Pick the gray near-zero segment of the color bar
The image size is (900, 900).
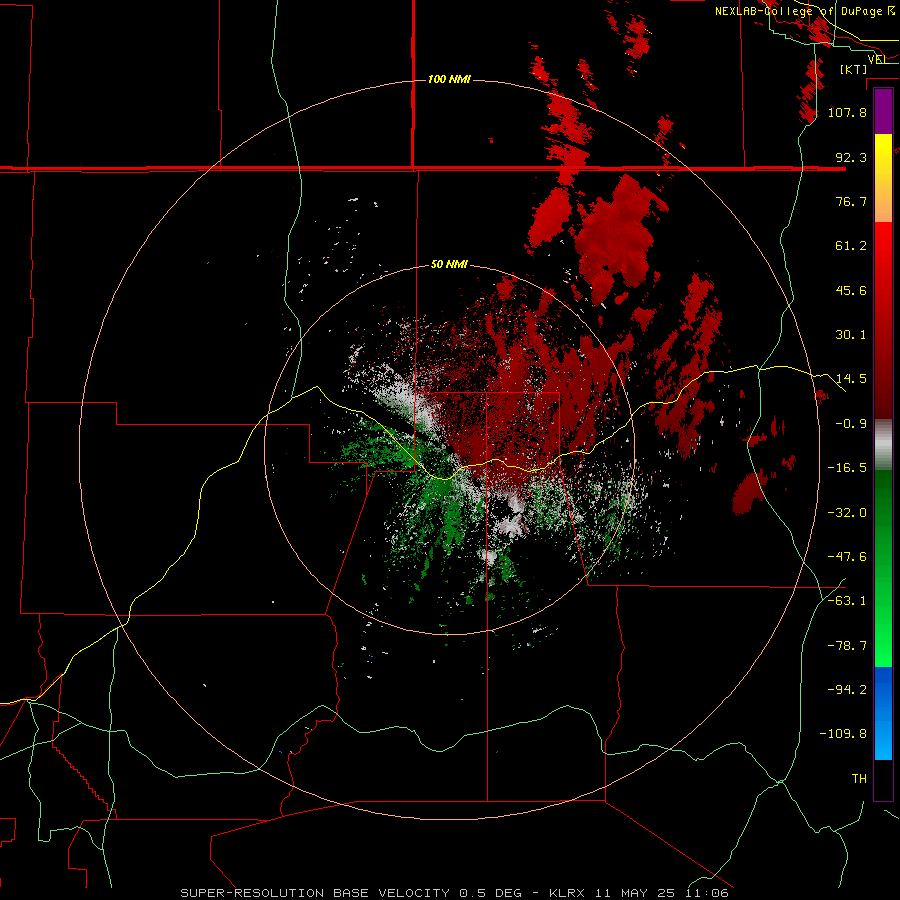883,445
